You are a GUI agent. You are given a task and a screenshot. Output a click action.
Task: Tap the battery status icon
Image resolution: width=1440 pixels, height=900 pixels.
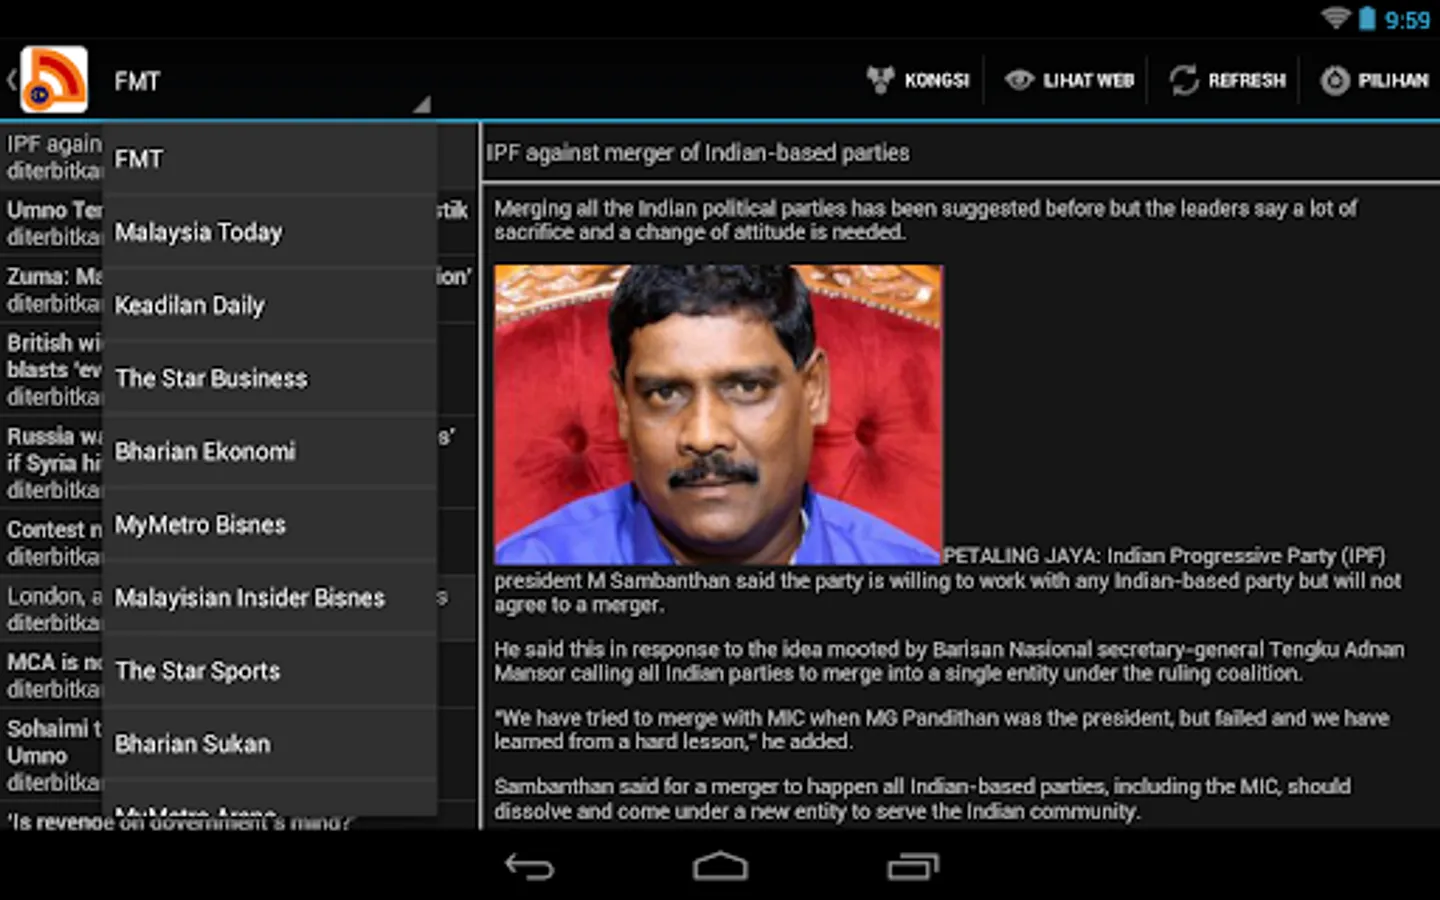click(x=1367, y=18)
